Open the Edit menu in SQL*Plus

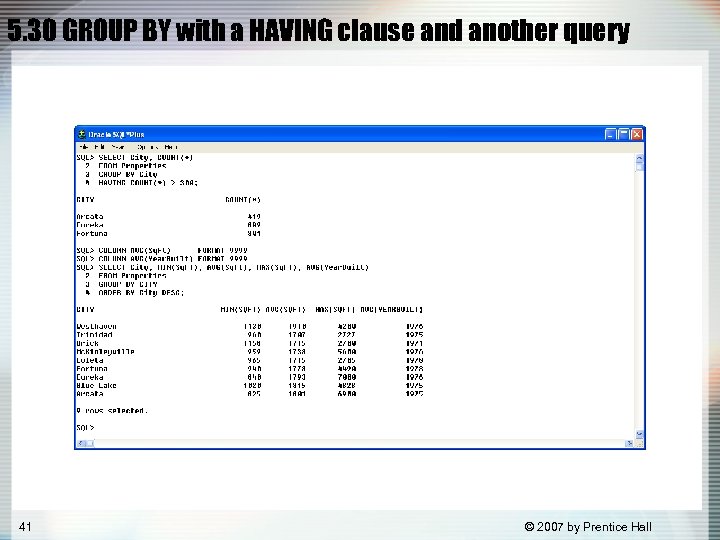point(99,147)
